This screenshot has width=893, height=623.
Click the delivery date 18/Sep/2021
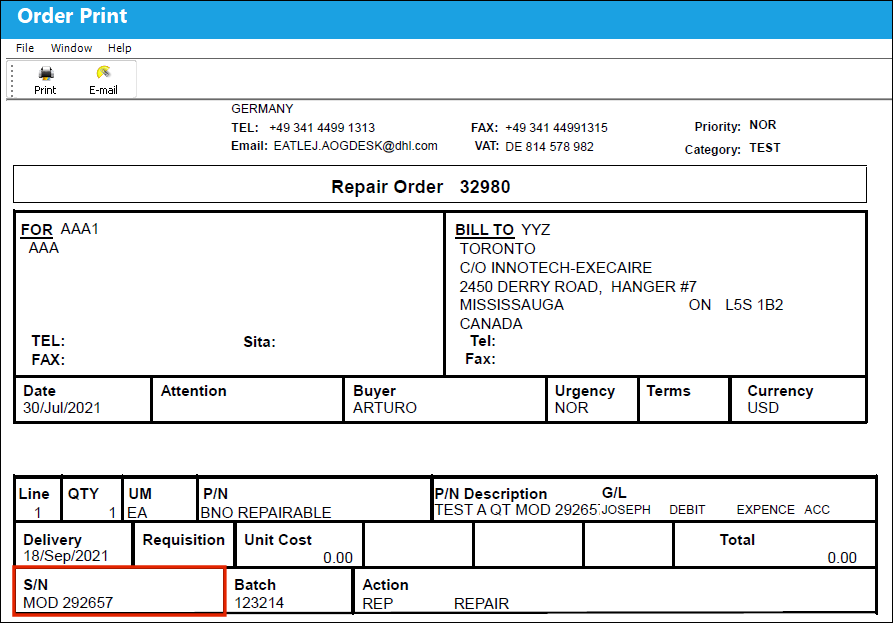click(x=65, y=556)
